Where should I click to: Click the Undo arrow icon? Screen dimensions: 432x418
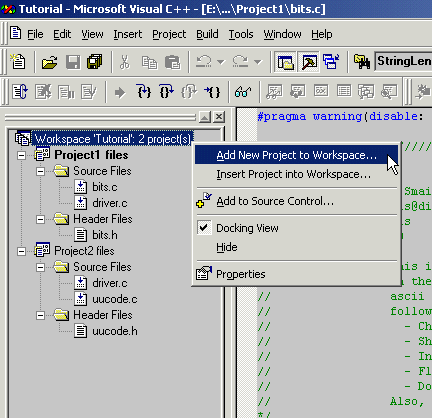coord(204,62)
